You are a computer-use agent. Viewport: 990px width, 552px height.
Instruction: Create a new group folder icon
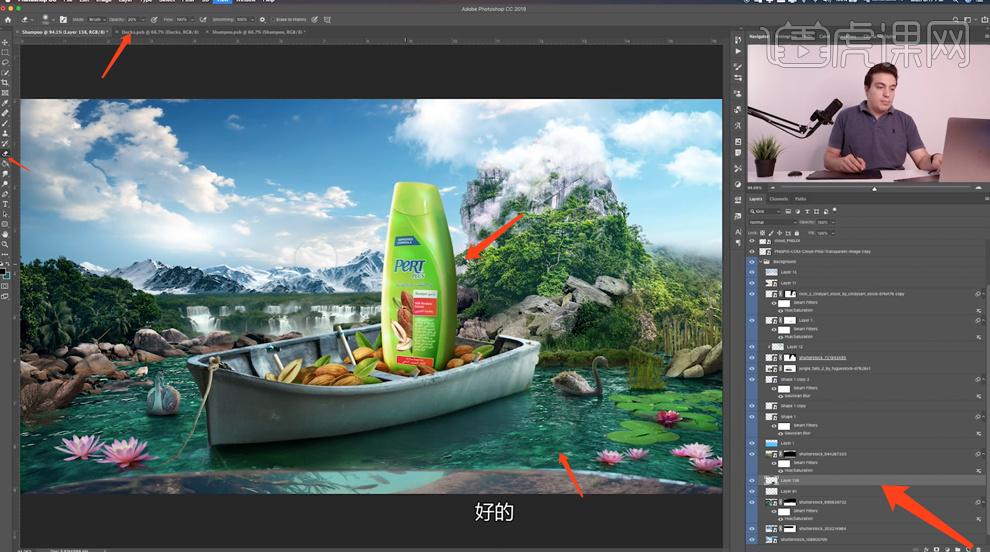coord(957,549)
